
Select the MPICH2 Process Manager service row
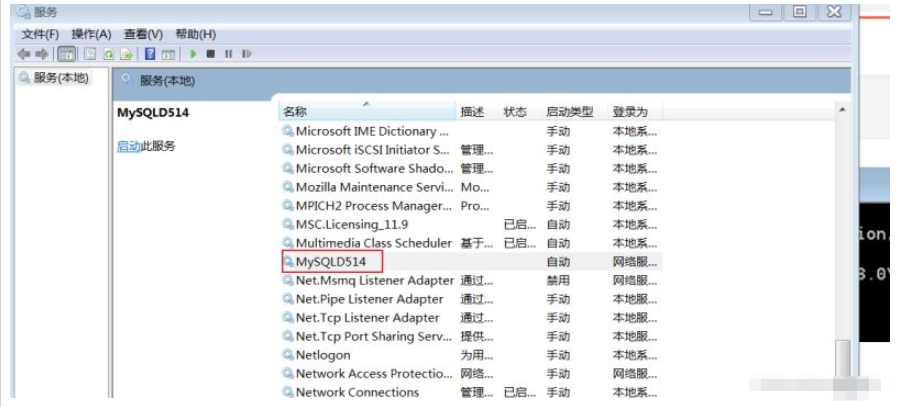(471, 206)
